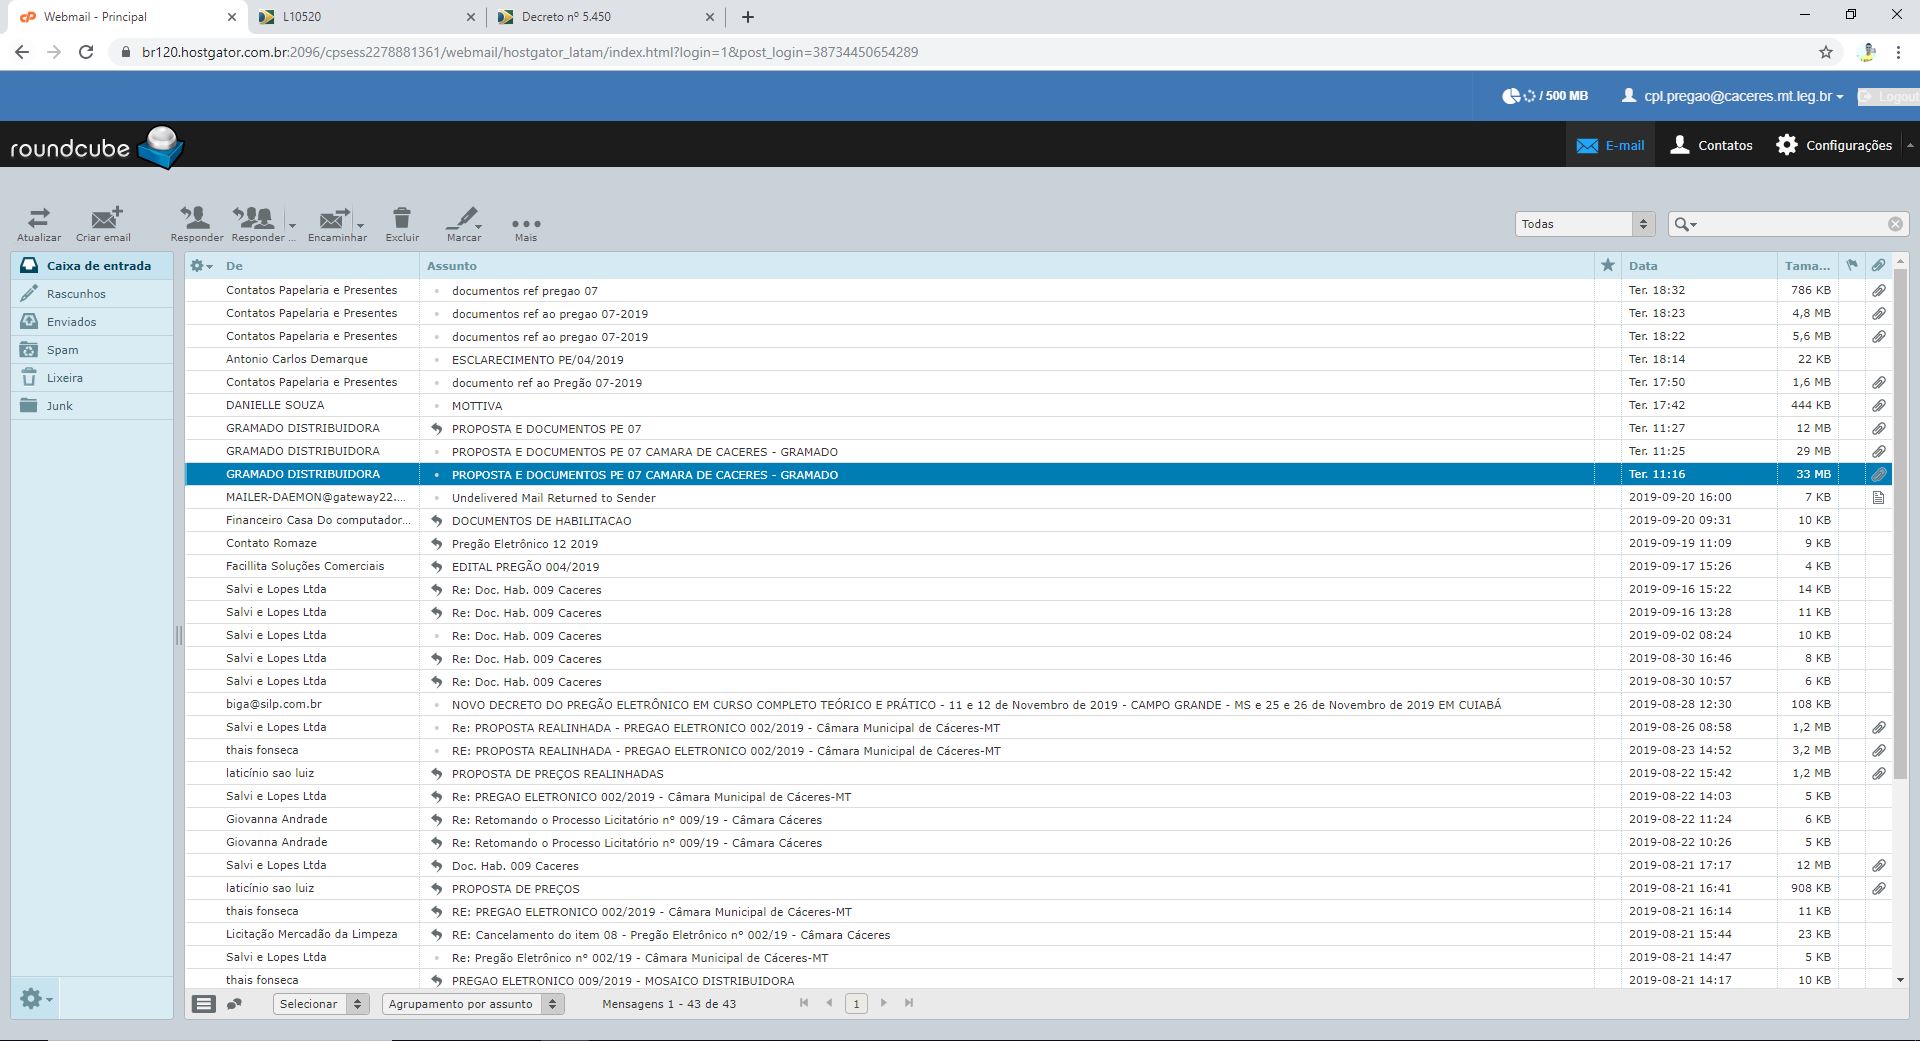This screenshot has height=1041, width=1920.
Task: Toggle threads view button at bottom
Action: [234, 1004]
